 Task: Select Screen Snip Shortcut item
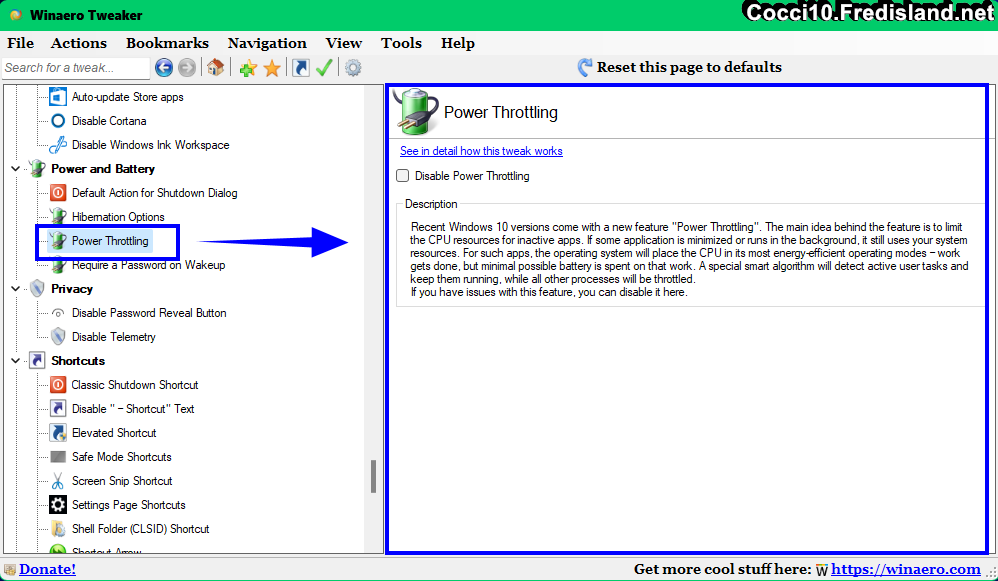pos(122,481)
